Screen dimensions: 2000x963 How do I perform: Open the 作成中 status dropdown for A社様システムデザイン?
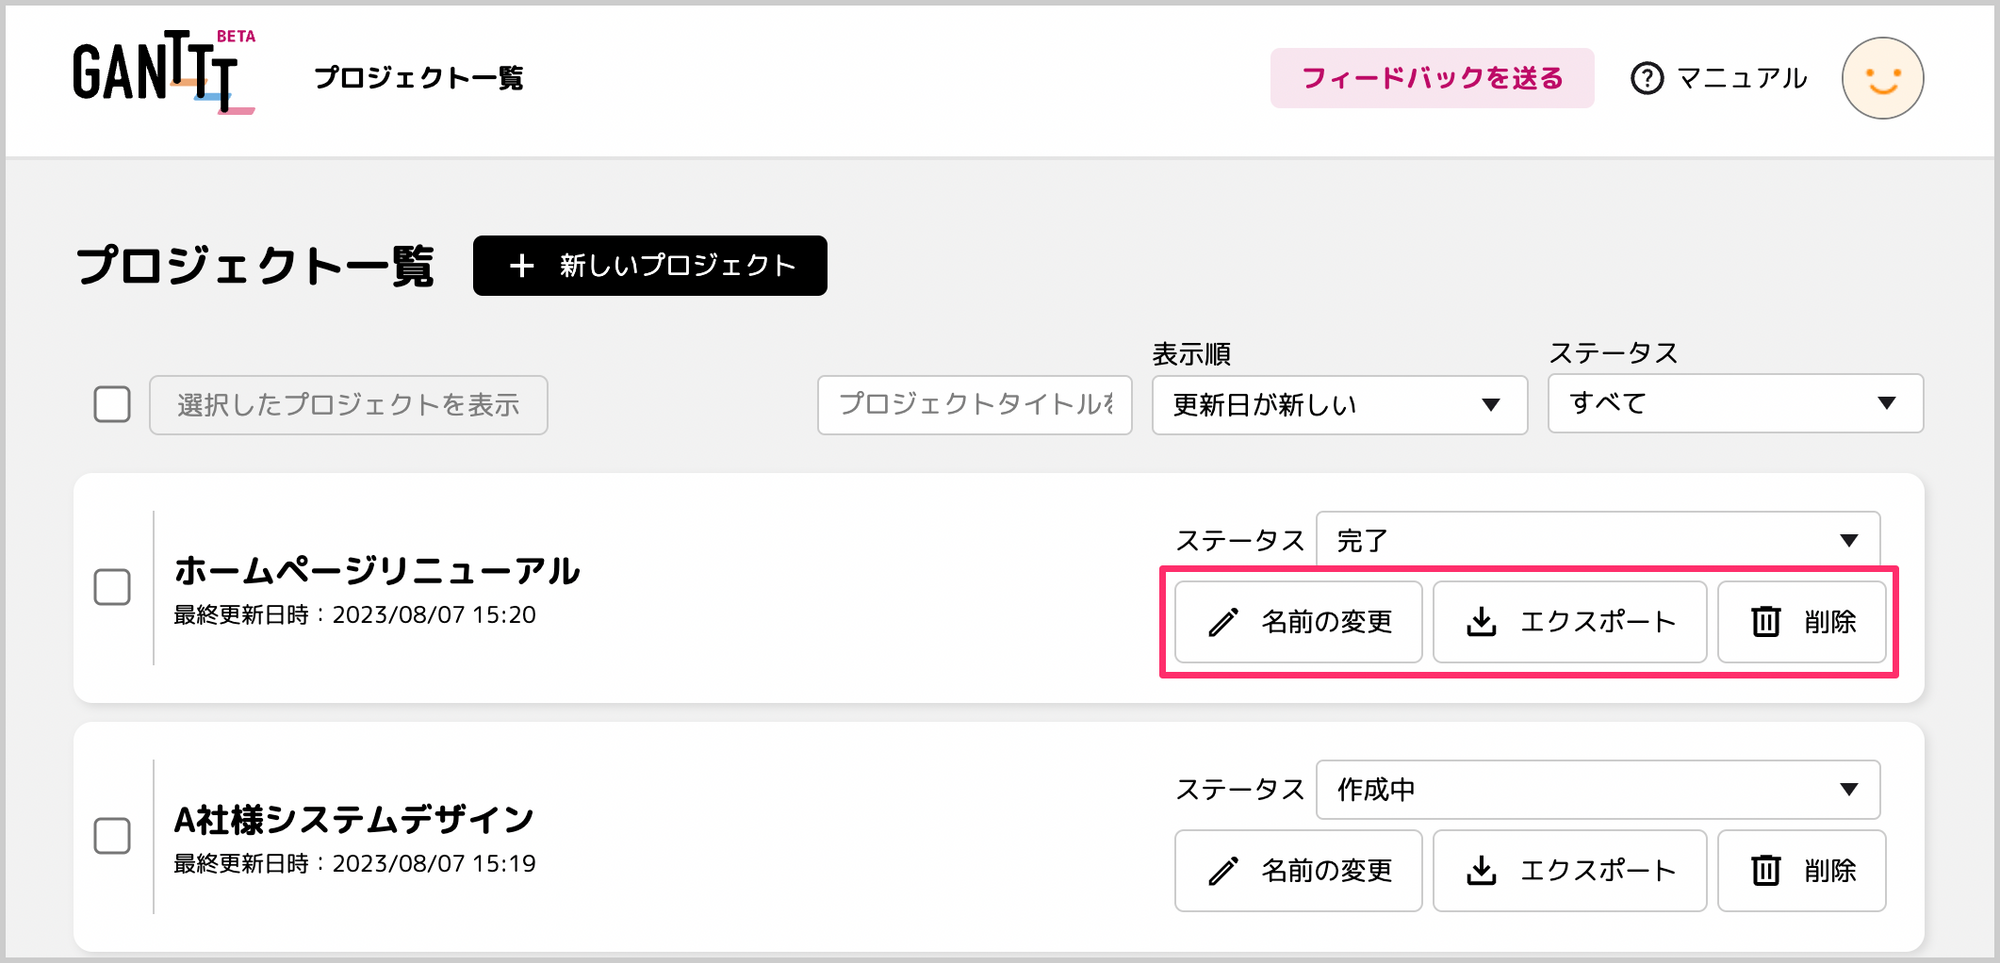[x=1598, y=789]
